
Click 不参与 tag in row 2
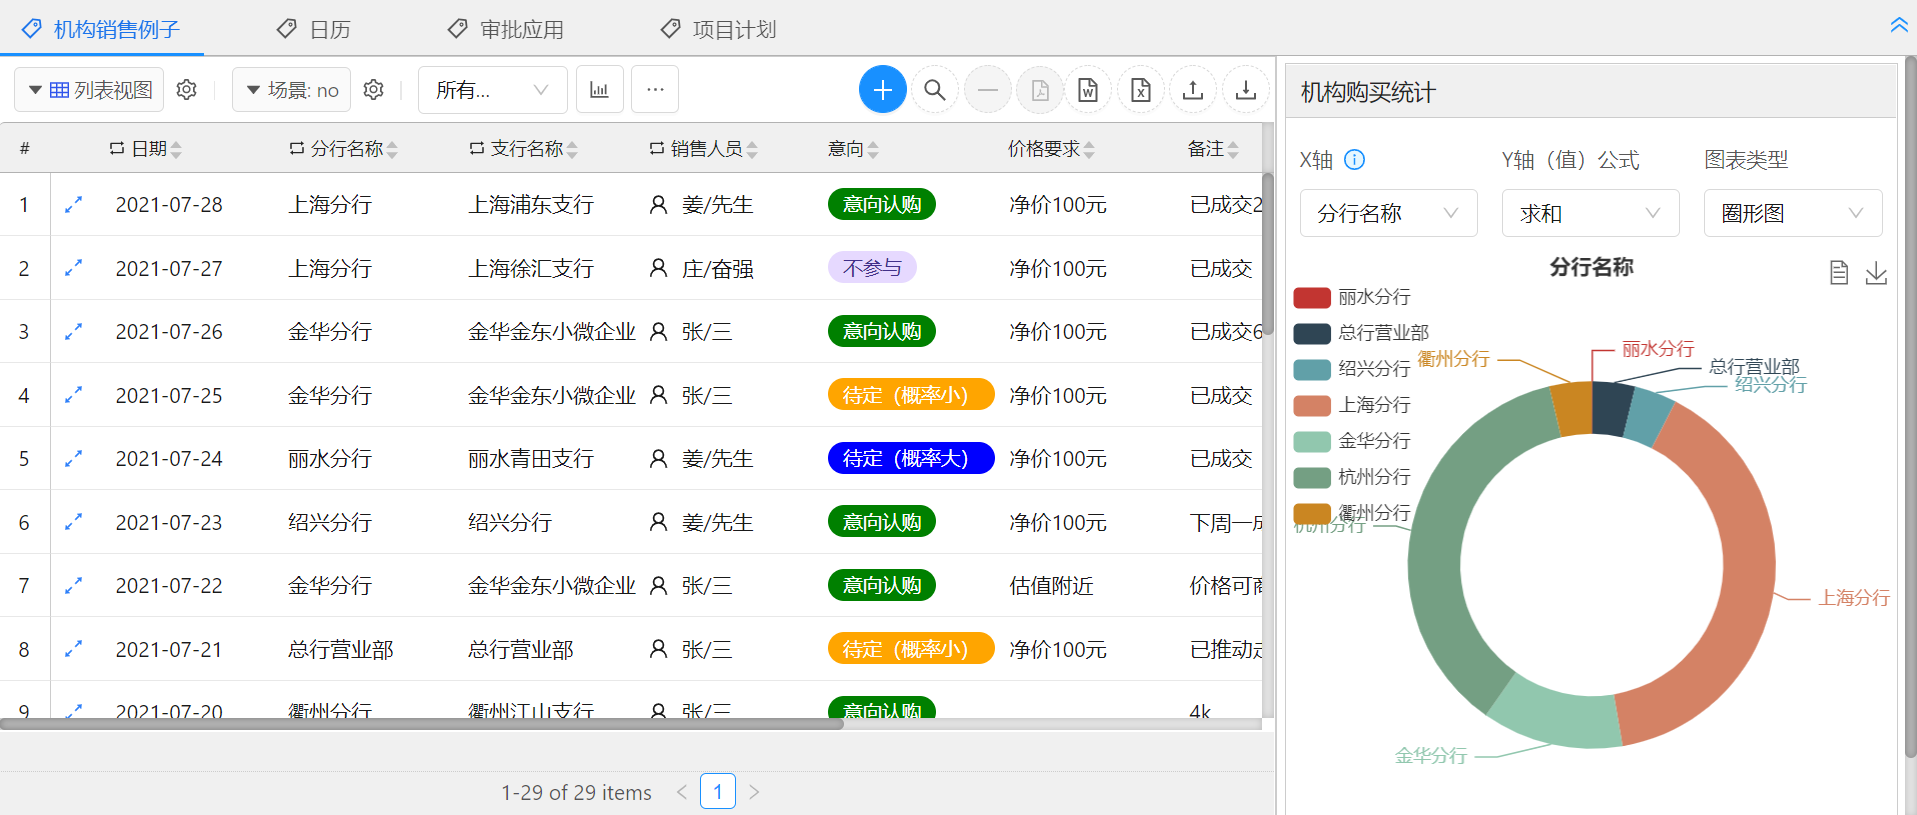point(872,268)
